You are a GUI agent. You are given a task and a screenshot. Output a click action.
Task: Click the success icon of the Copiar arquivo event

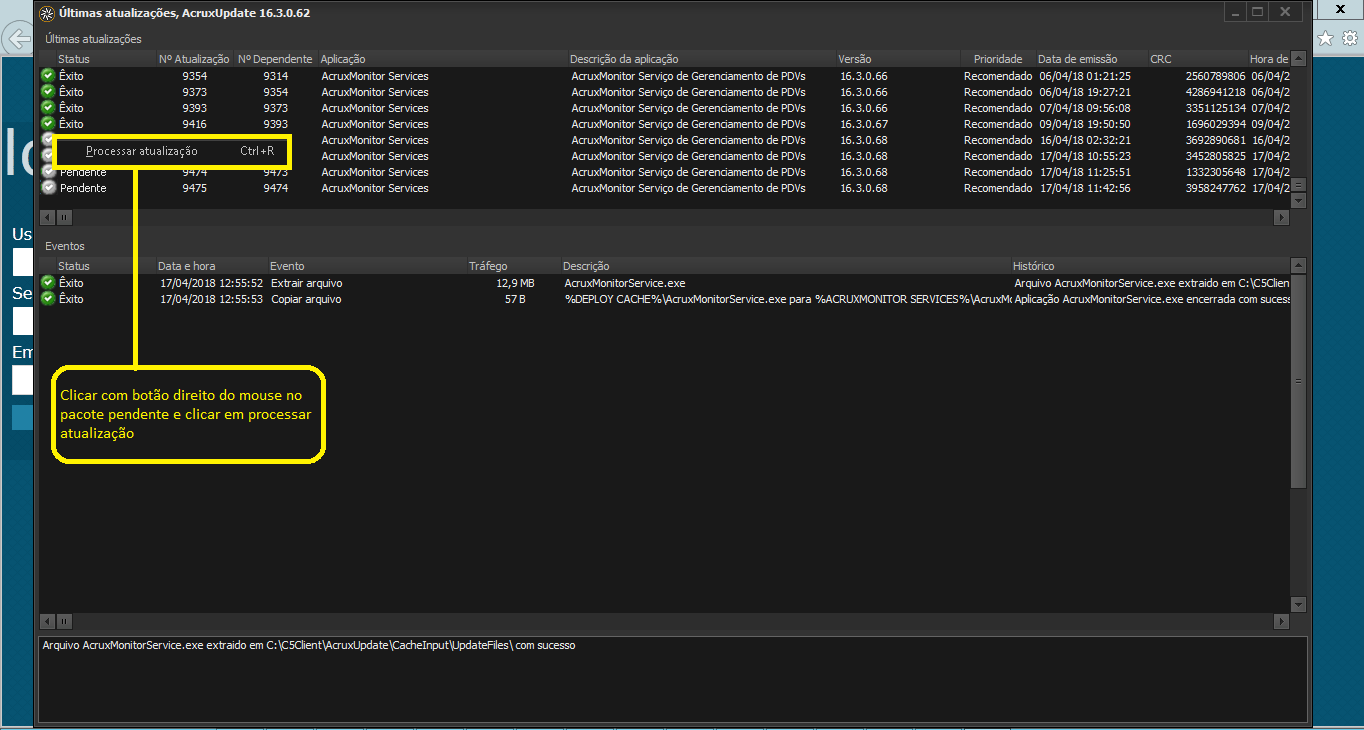pos(48,299)
